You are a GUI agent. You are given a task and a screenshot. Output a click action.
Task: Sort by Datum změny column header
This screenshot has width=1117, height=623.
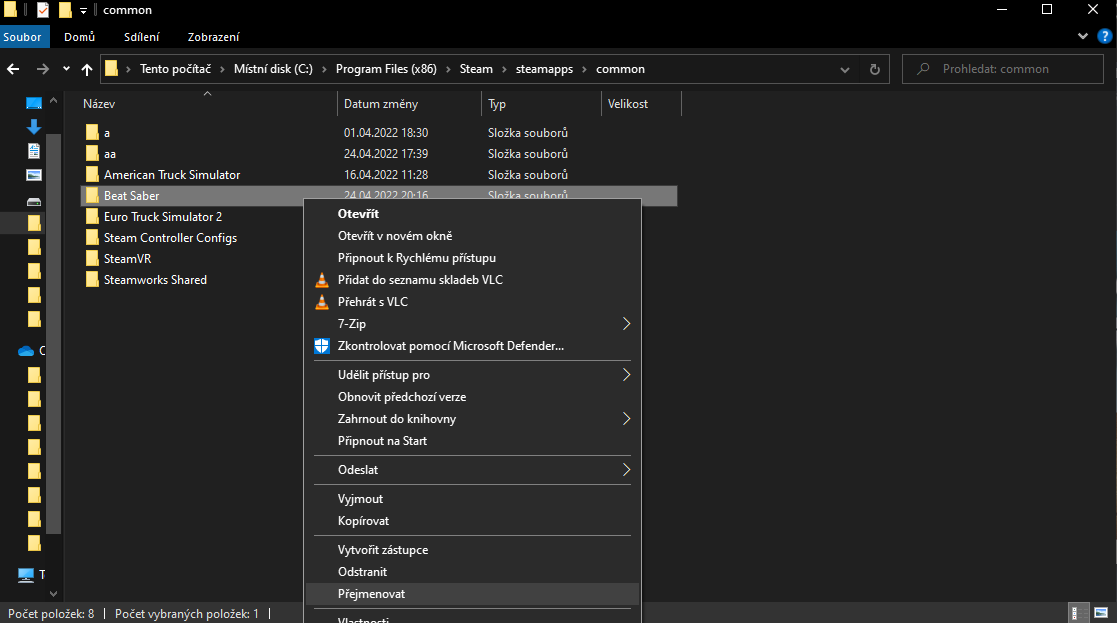point(381,104)
